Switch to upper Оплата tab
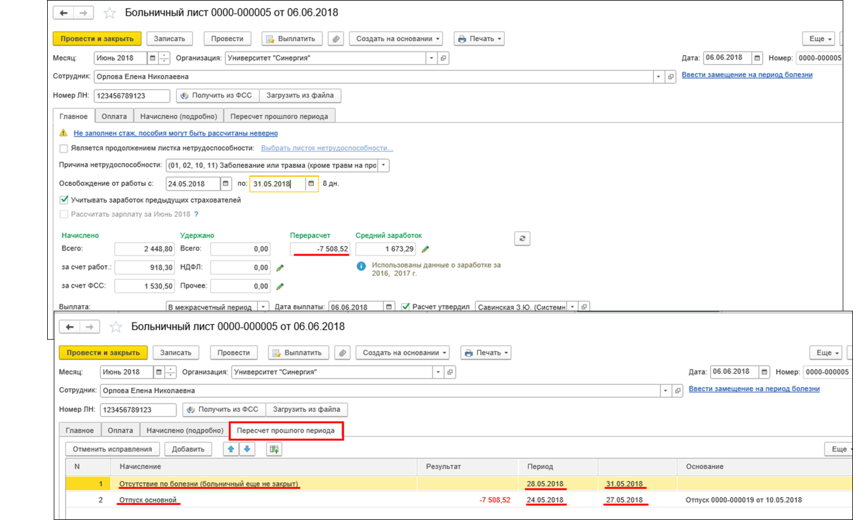 click(114, 116)
